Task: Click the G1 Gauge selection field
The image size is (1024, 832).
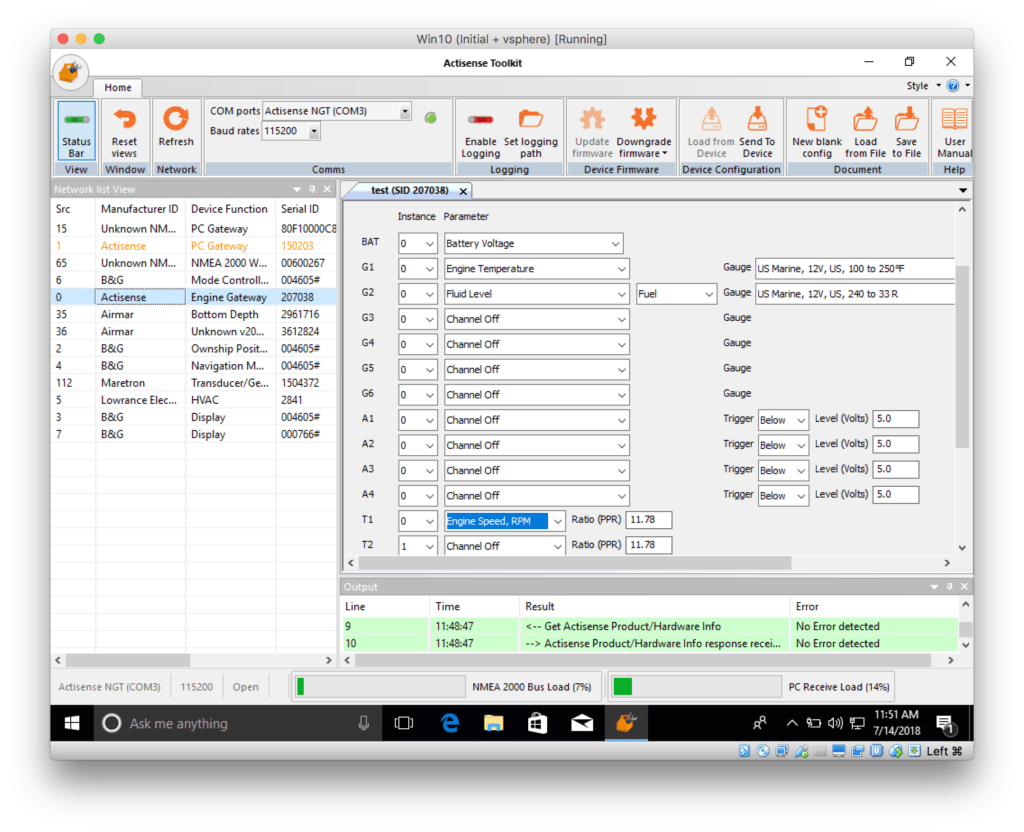Action: (x=854, y=268)
